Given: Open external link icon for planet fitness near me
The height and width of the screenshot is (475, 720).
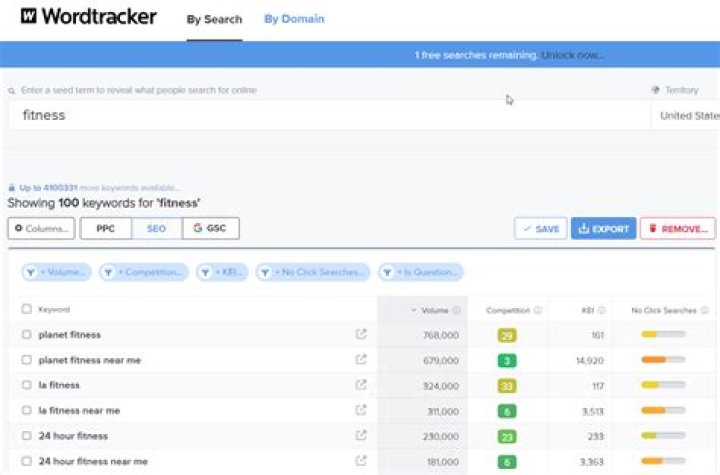Looking at the screenshot, I should (x=361, y=359).
